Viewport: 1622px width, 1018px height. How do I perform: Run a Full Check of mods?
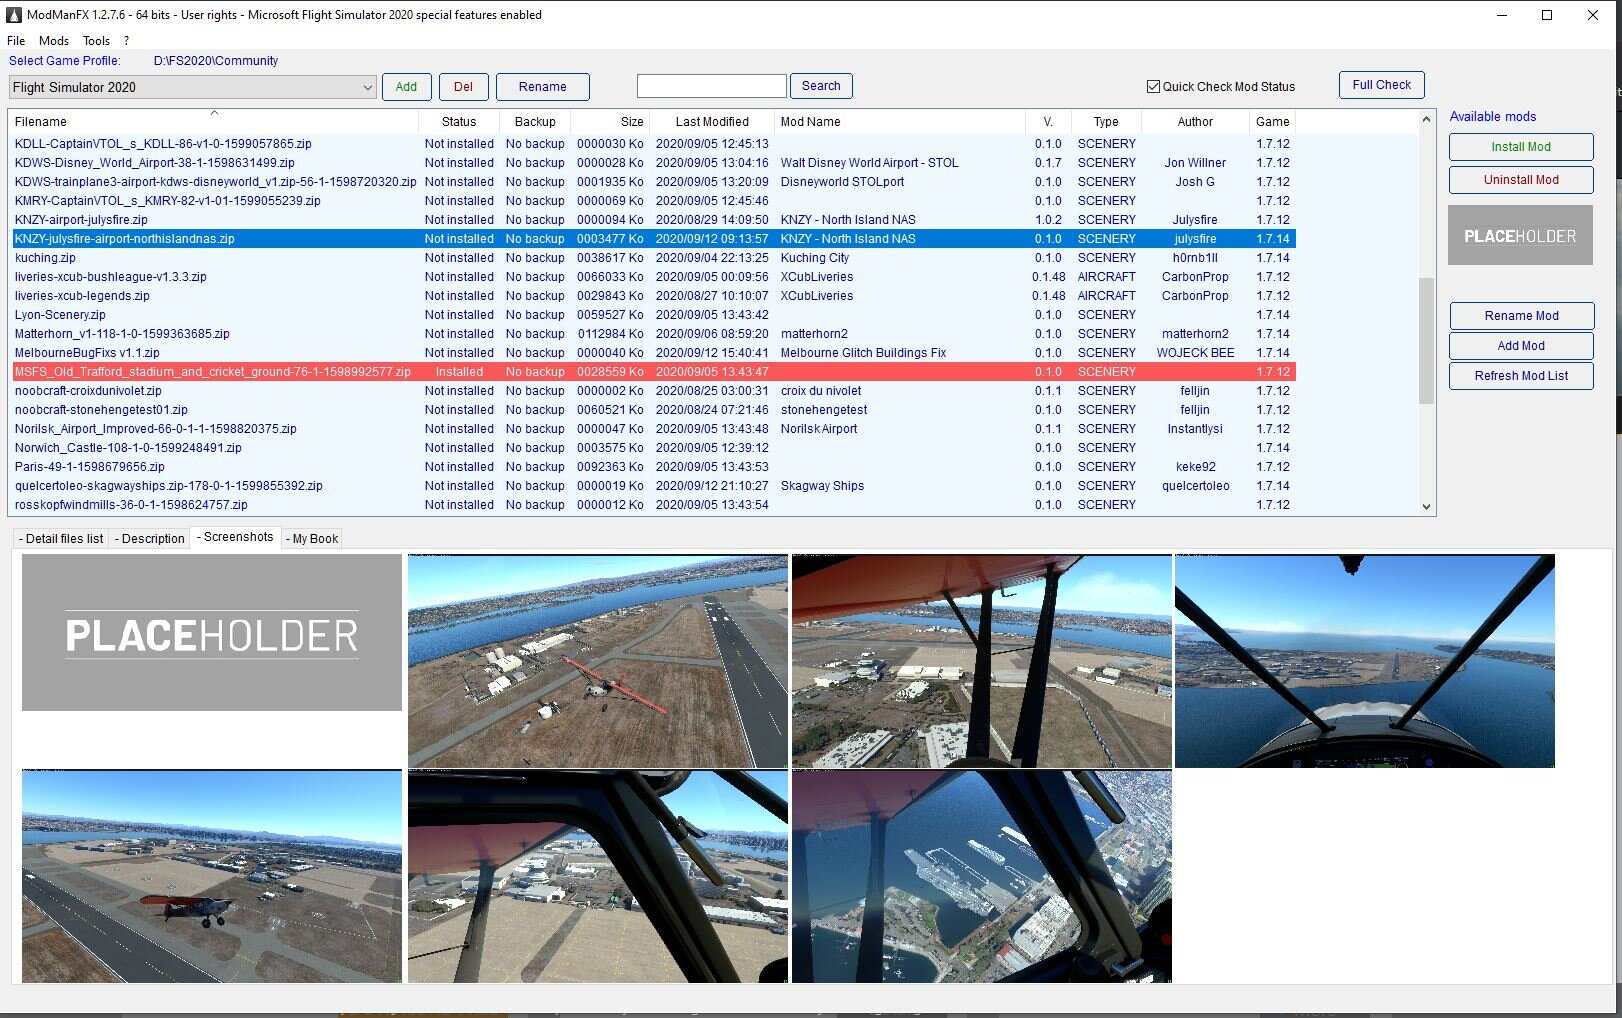[x=1381, y=84]
